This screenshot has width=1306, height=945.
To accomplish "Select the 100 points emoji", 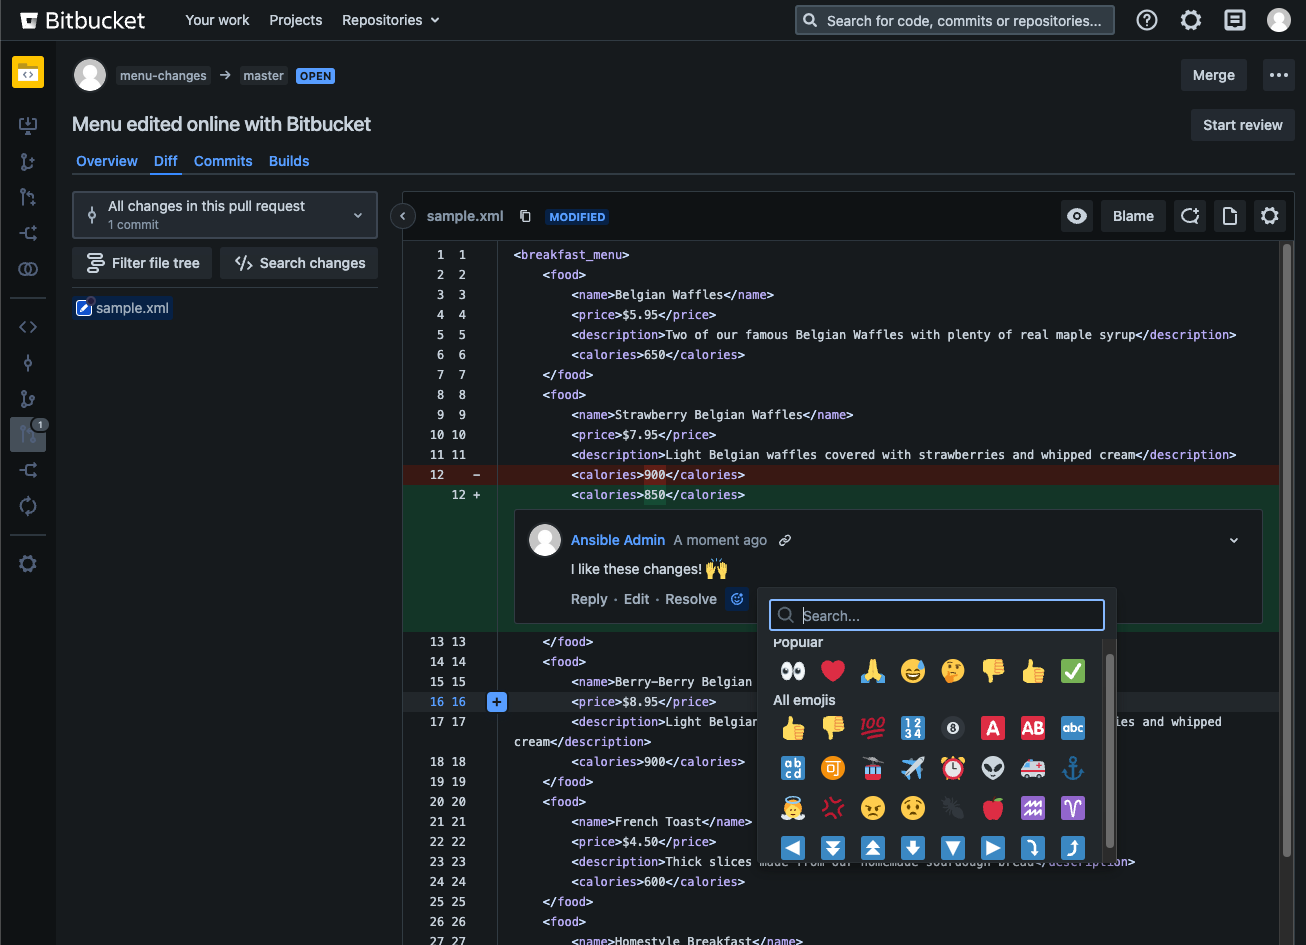I will coord(873,728).
